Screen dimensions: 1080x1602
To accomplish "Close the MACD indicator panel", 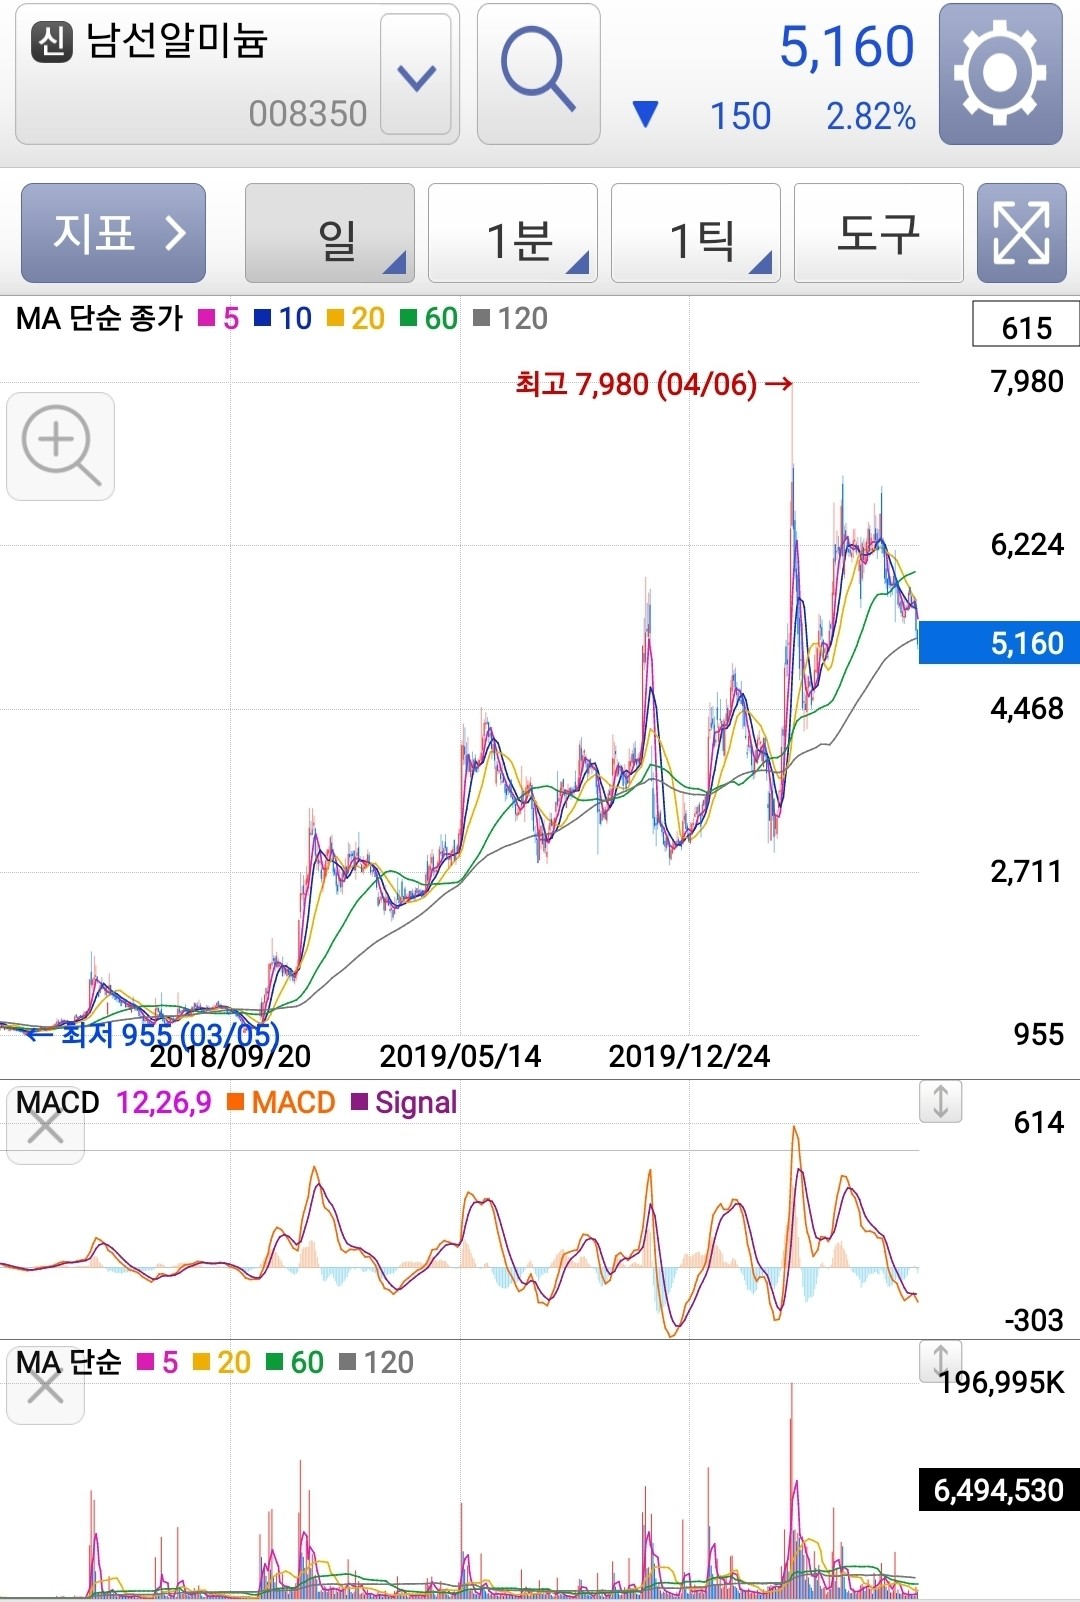I will [x=45, y=1129].
